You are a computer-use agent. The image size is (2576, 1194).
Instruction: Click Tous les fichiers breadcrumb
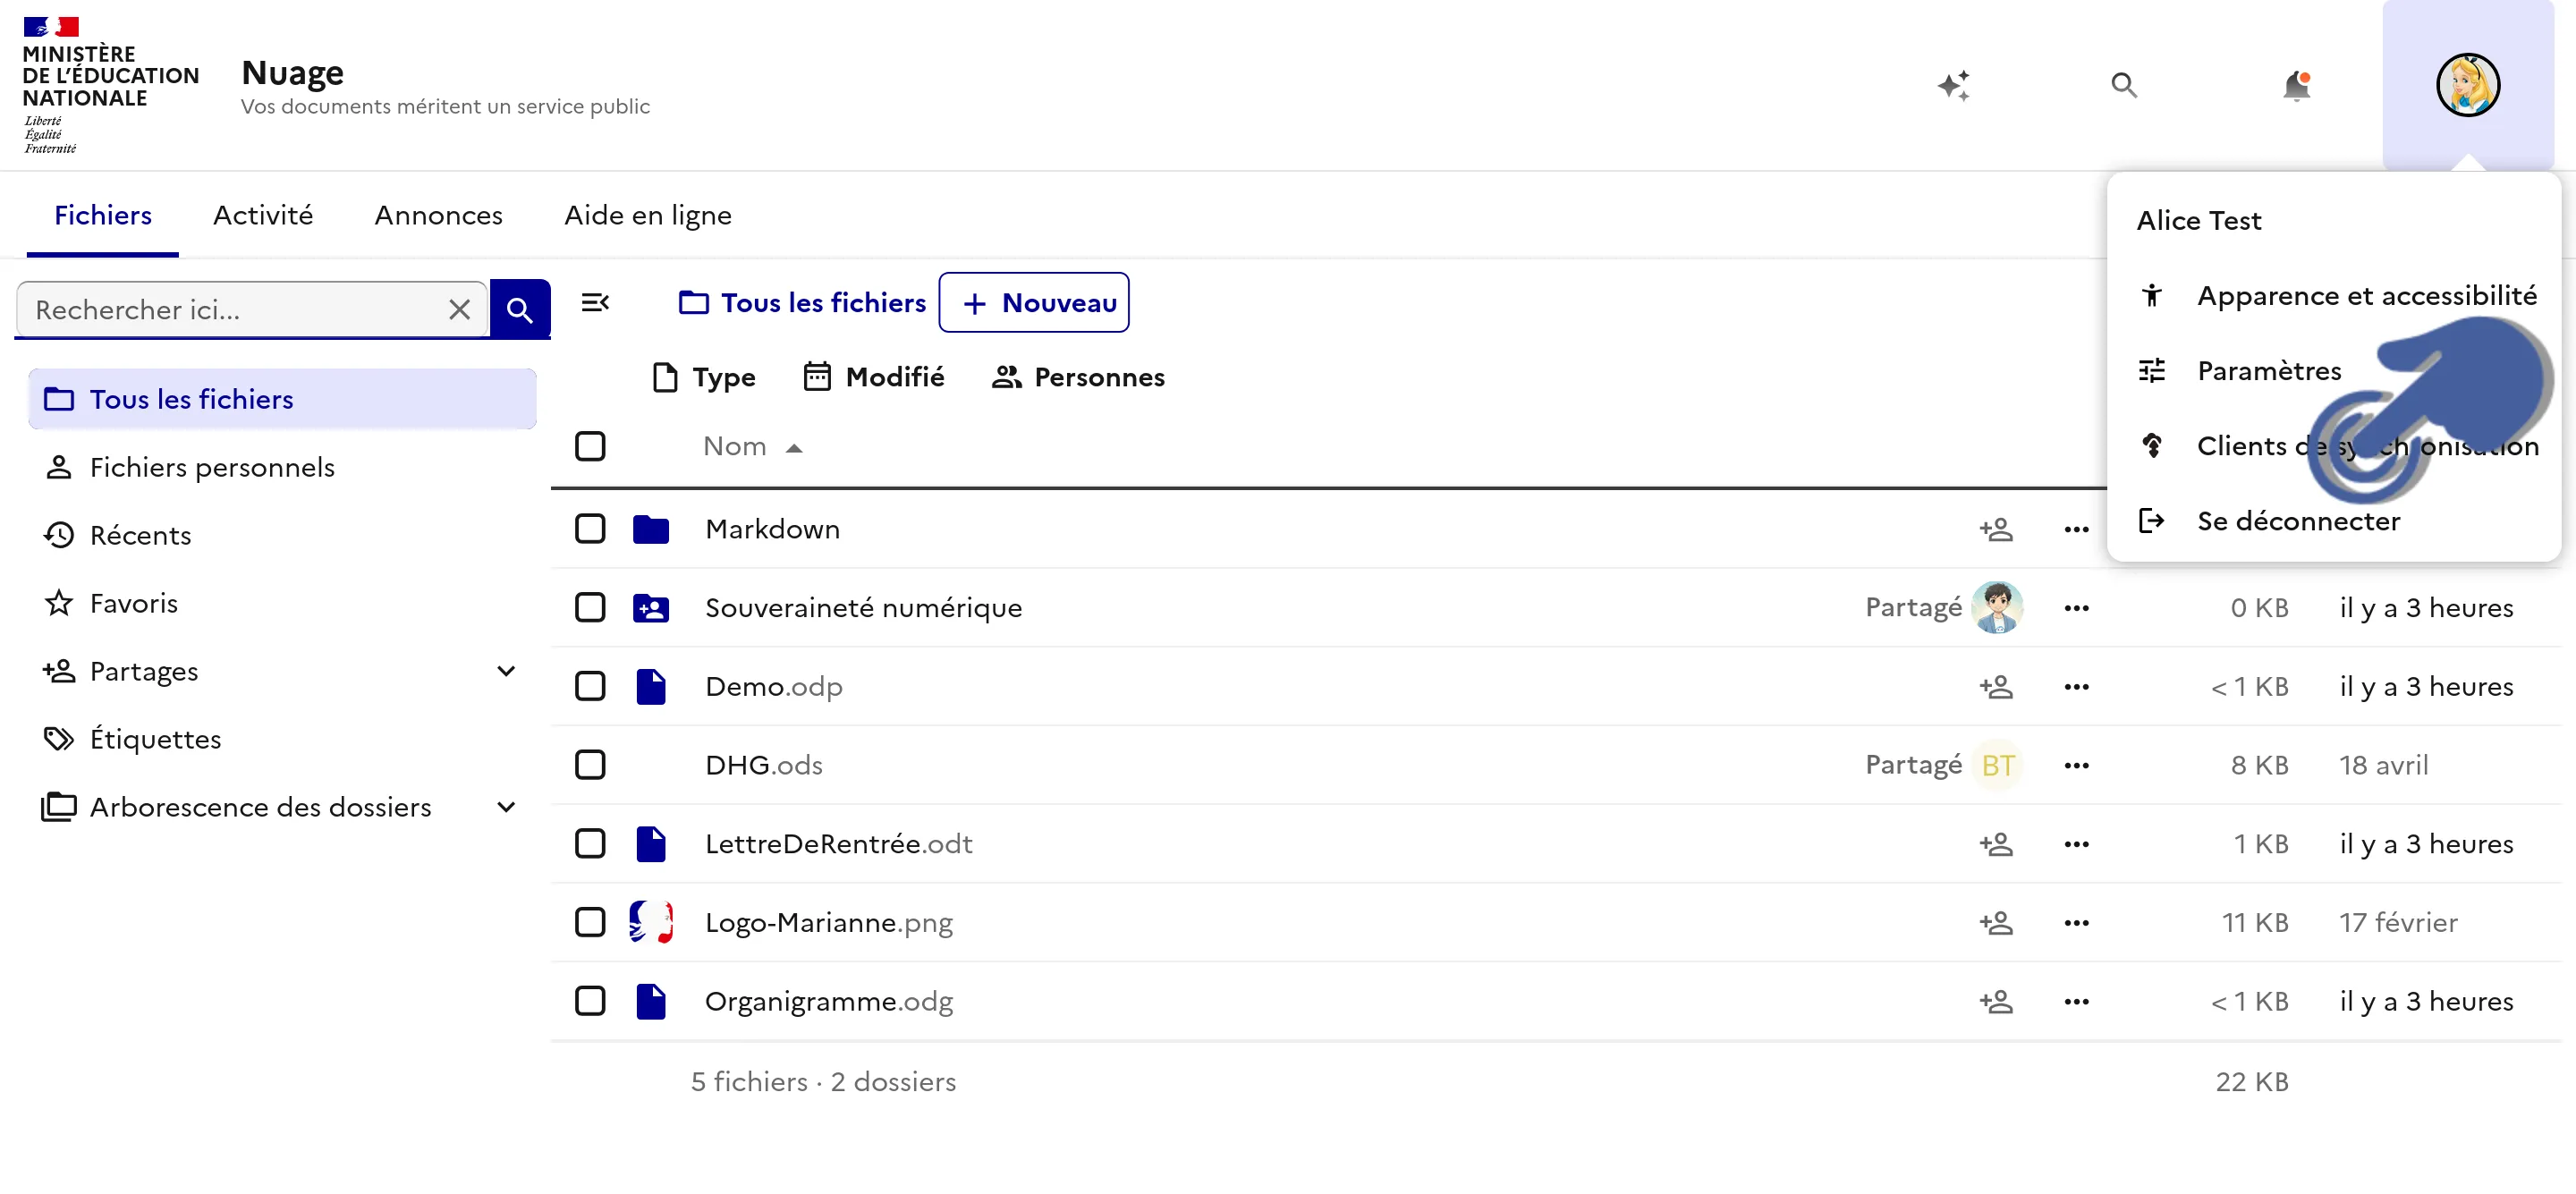pyautogui.click(x=802, y=302)
